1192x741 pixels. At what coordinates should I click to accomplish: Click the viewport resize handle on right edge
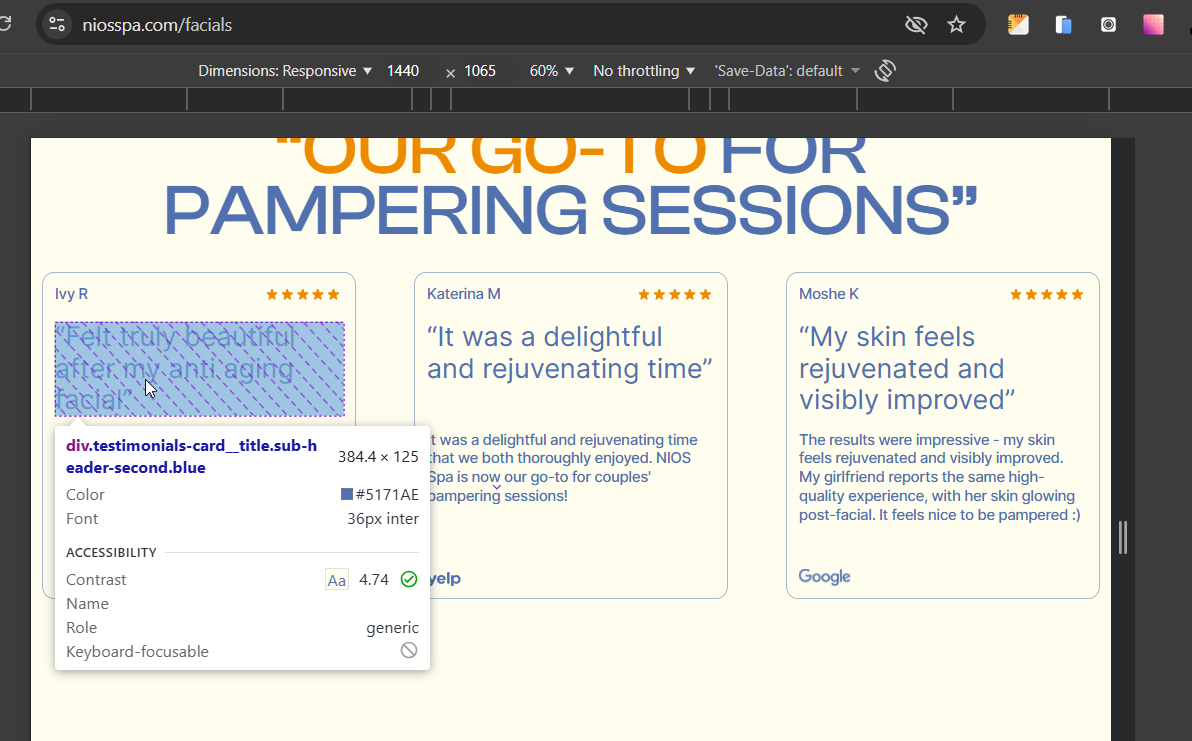click(1123, 537)
